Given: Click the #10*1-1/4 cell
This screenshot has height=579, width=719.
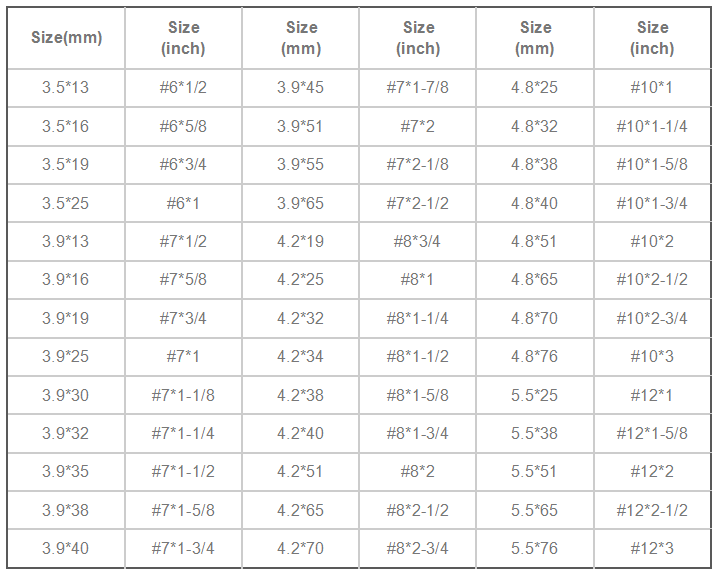Looking at the screenshot, I should pos(652,127).
